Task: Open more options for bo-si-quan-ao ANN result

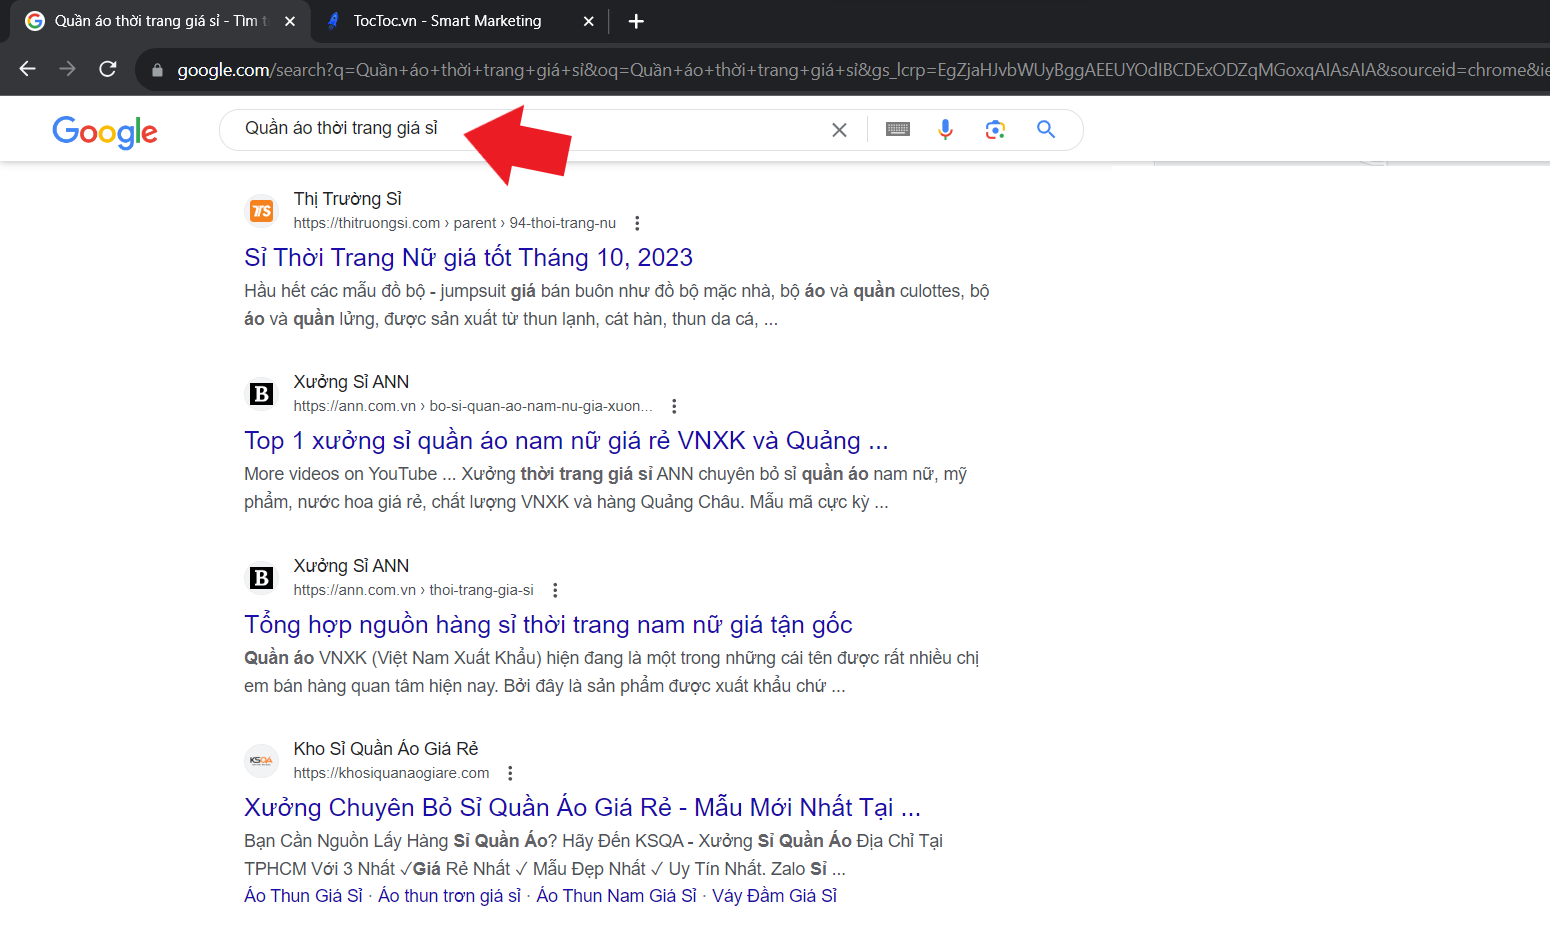Action: (674, 406)
